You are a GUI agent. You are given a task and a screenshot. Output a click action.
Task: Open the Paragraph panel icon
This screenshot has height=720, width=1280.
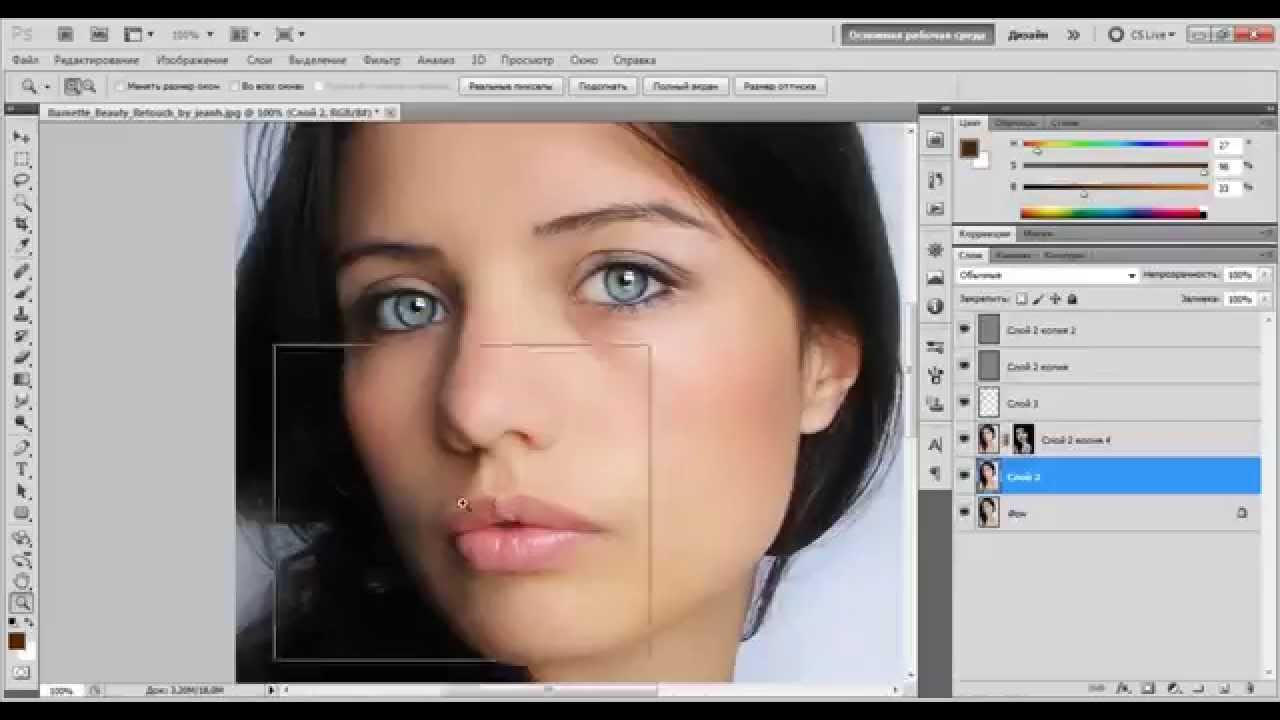935,472
